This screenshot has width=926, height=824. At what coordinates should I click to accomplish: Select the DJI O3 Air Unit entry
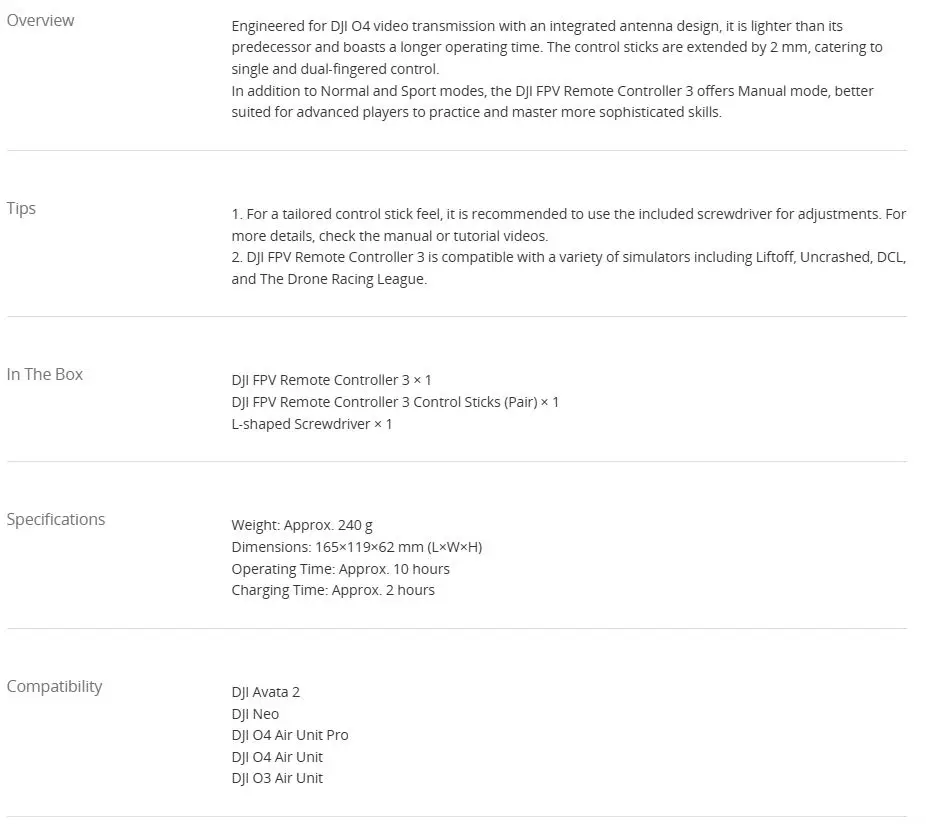(x=277, y=778)
